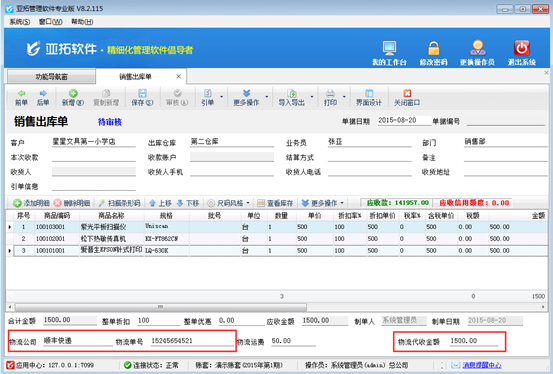Screen dimensions: 553x374
Task: Click the 后单 next document arrow icon
Action: [43, 94]
